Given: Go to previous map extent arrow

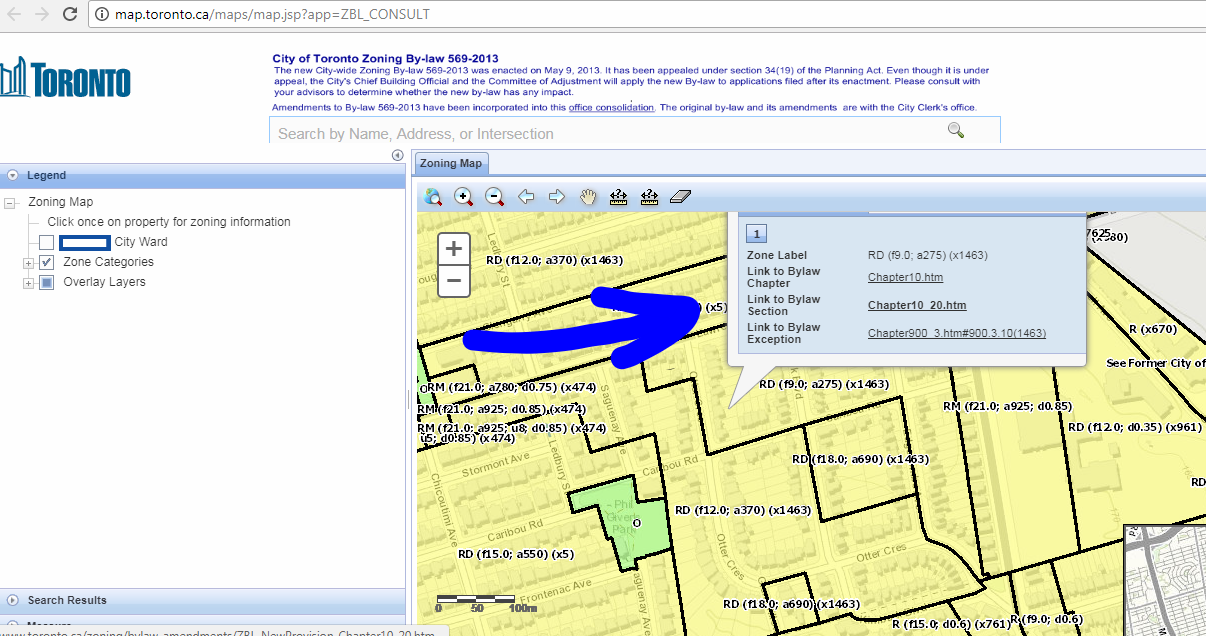Looking at the screenshot, I should click(526, 197).
